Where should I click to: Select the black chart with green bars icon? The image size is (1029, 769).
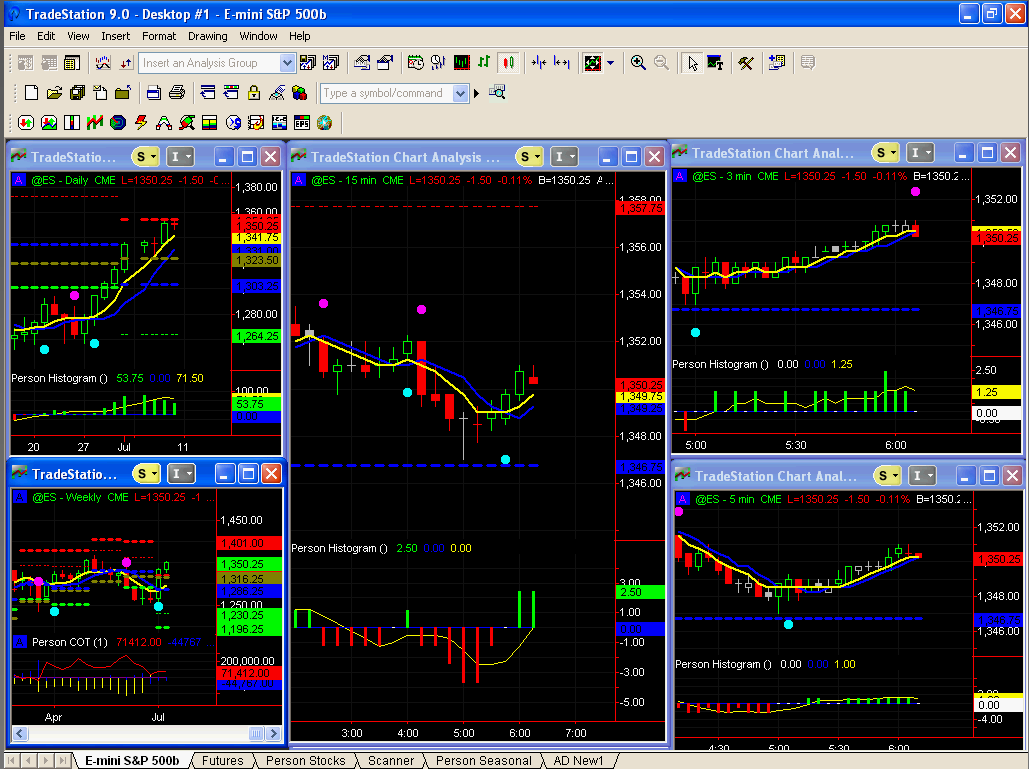[x=462, y=63]
